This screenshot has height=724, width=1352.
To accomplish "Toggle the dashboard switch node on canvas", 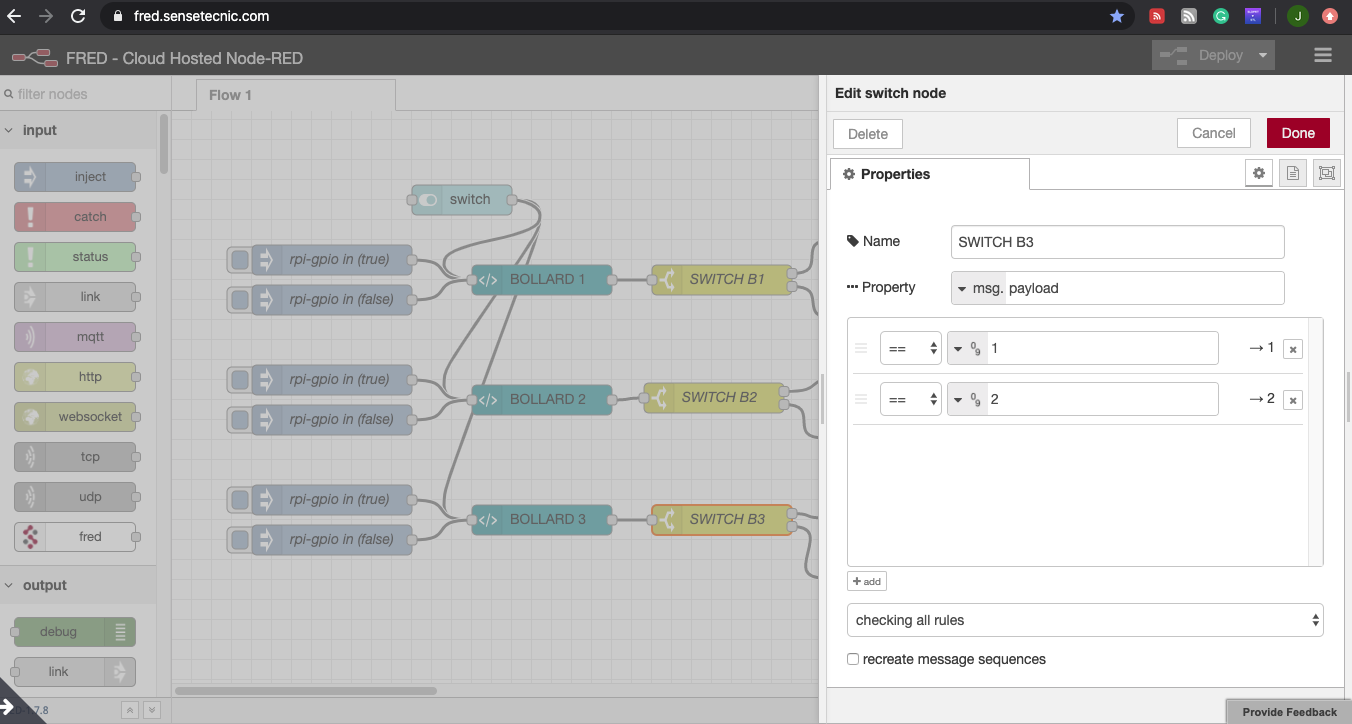I will click(429, 200).
